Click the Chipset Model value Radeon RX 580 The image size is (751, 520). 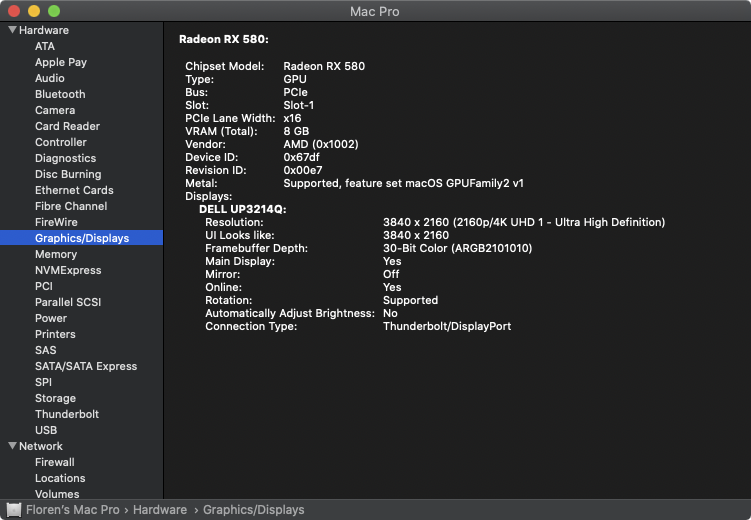[324, 66]
